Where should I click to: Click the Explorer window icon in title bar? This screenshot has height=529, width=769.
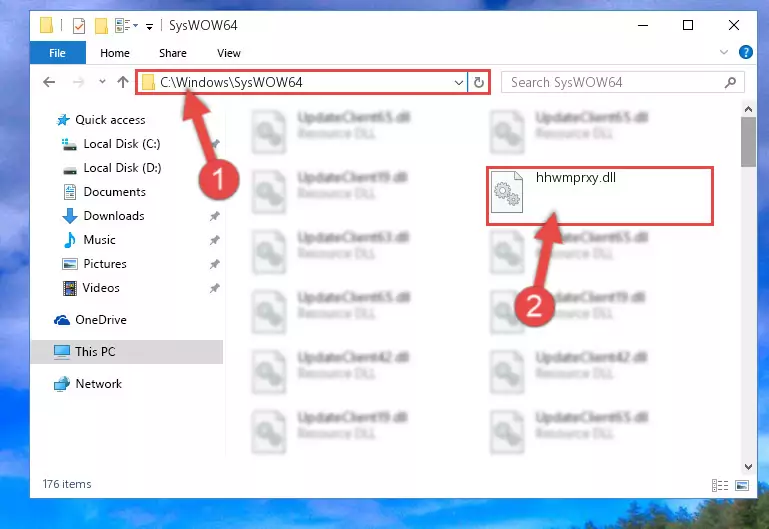point(47,25)
